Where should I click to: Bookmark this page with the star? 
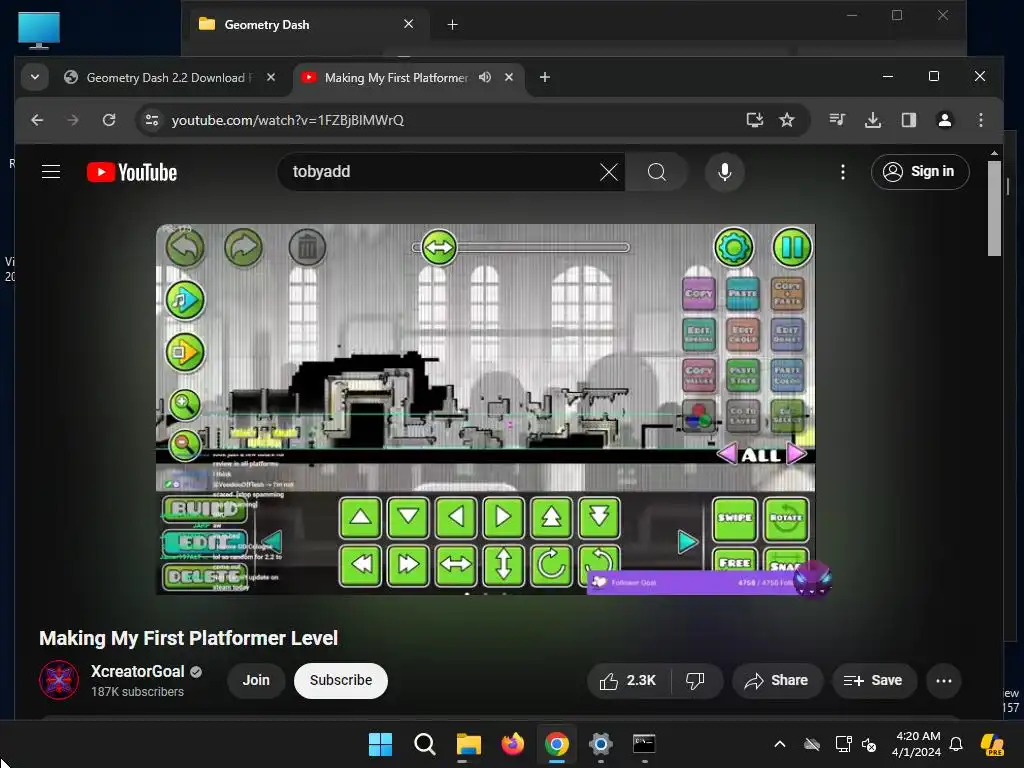[787, 120]
